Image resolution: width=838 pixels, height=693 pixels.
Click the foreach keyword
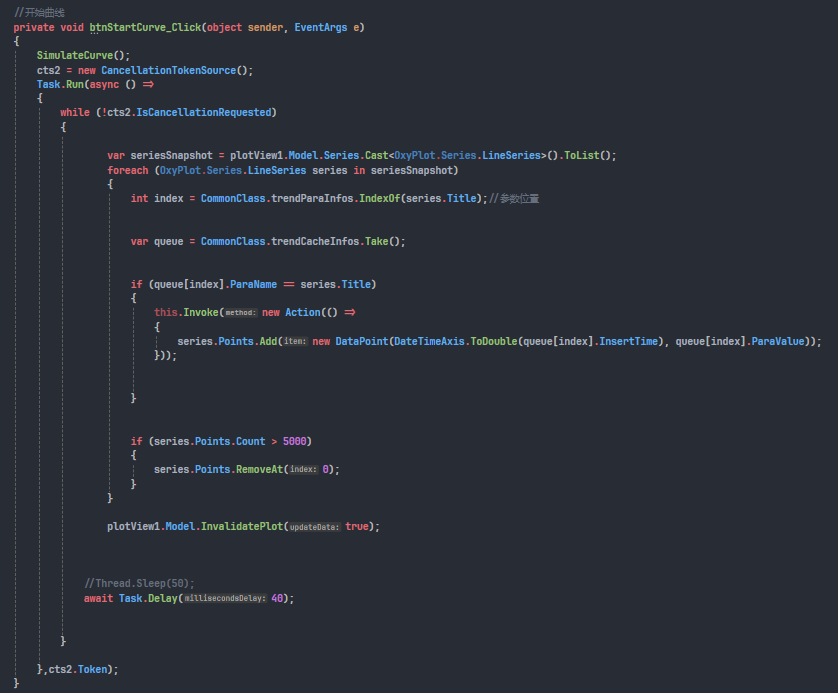(127, 169)
